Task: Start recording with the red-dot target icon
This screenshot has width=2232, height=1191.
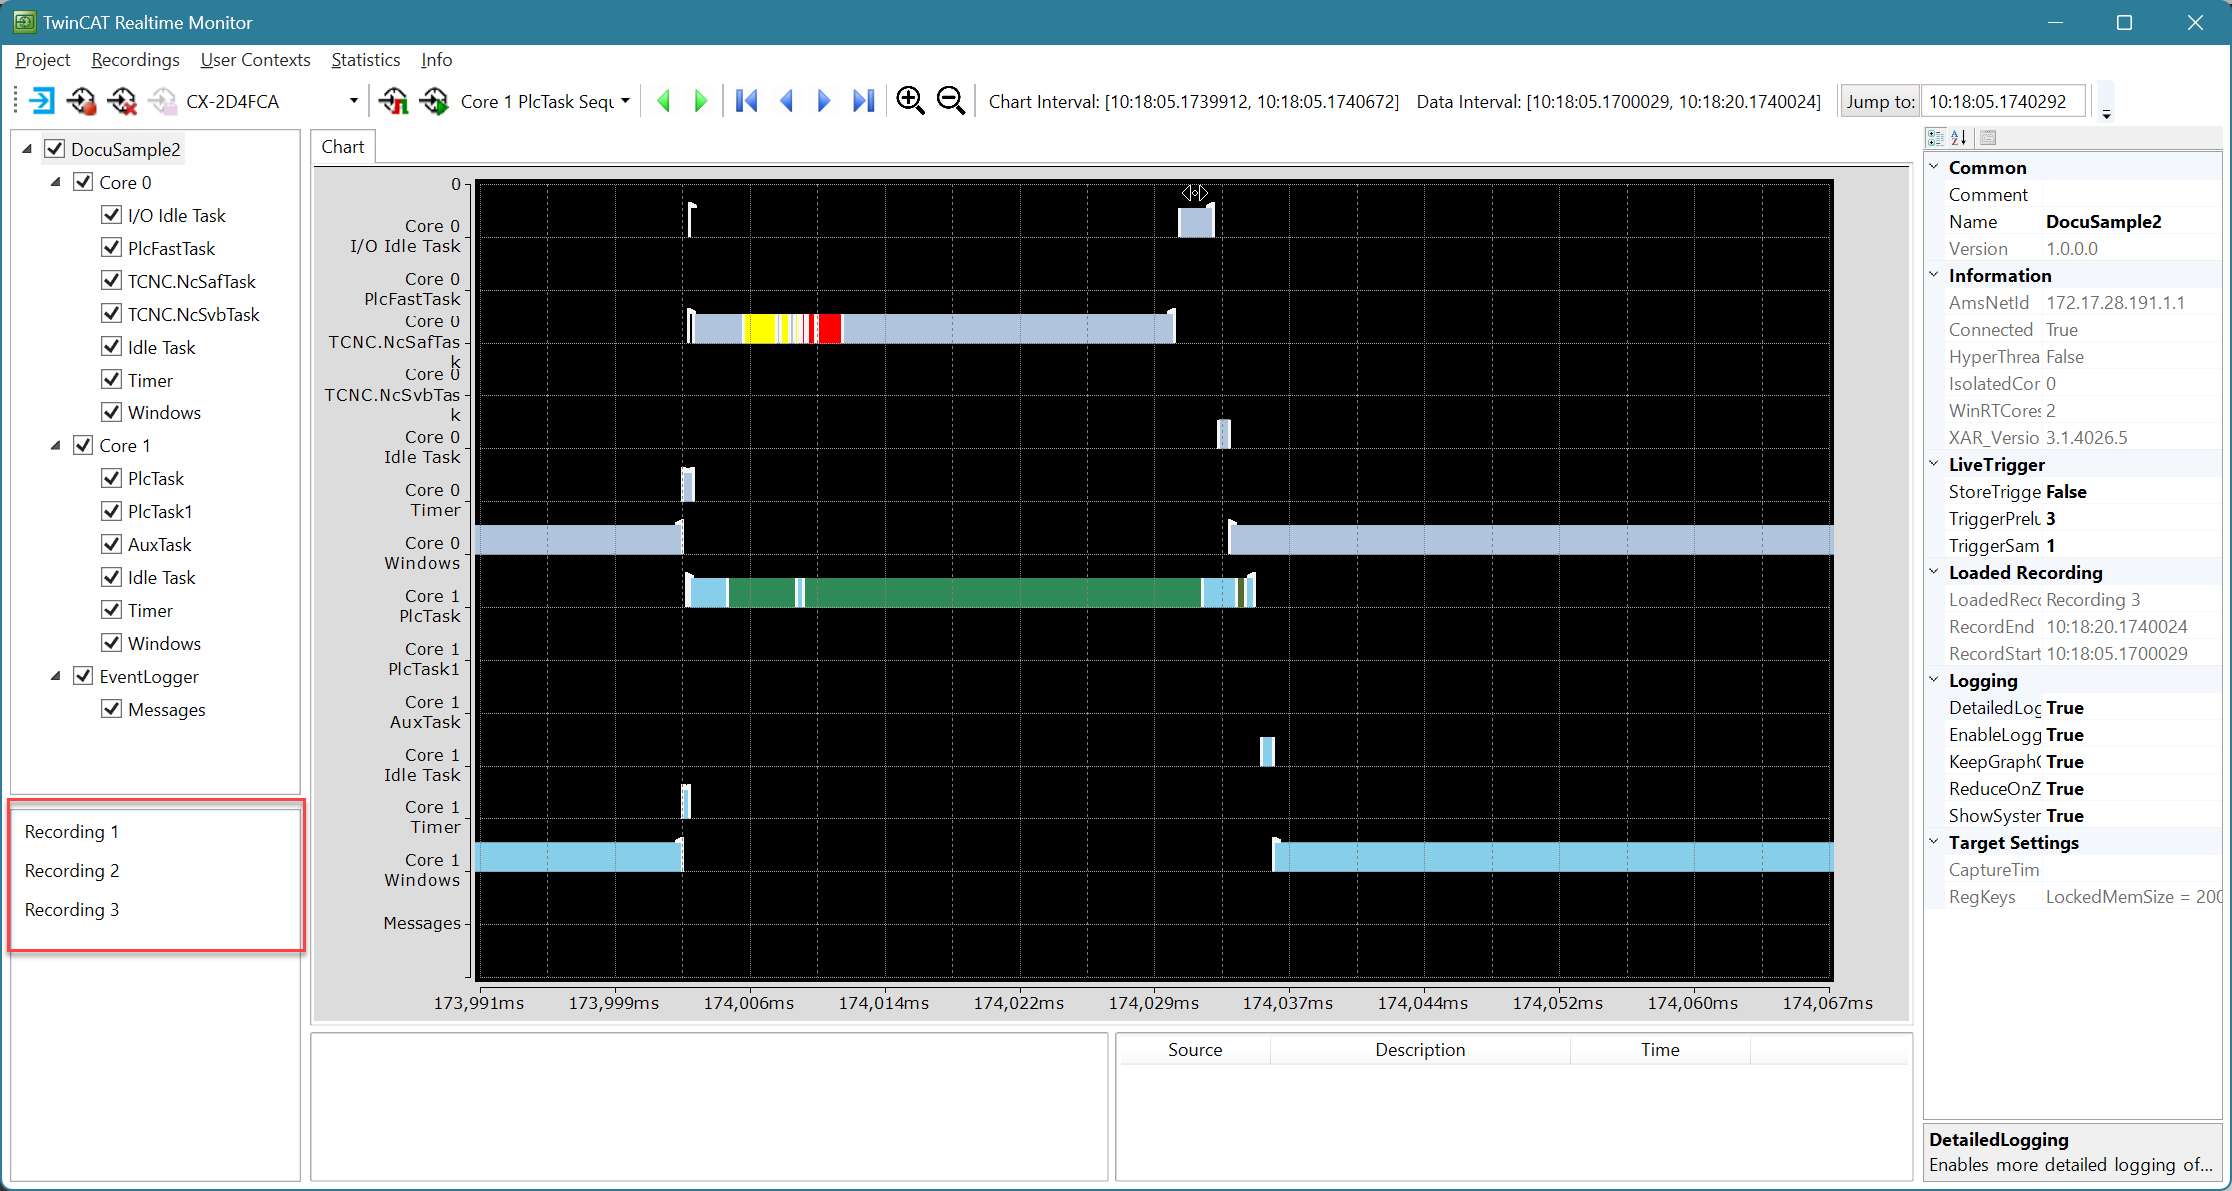Action: [82, 101]
